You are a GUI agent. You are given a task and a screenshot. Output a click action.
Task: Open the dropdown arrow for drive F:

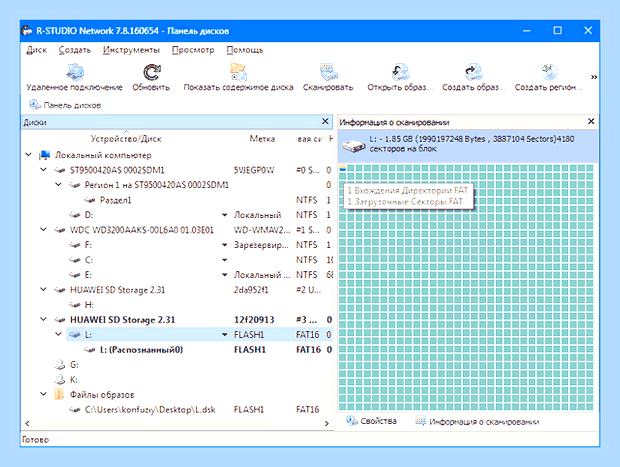tap(224, 245)
